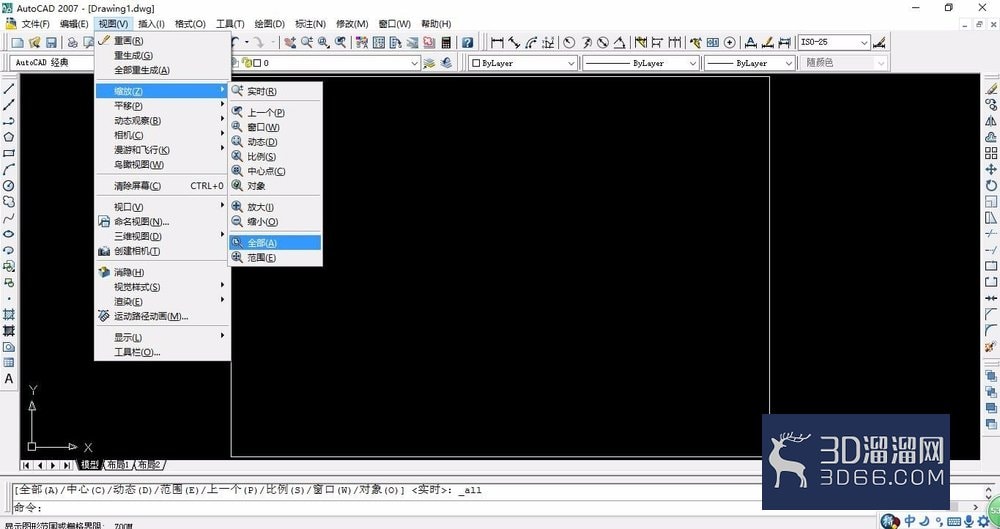
Task: Select the Circle draw tool
Action: (x=8, y=186)
